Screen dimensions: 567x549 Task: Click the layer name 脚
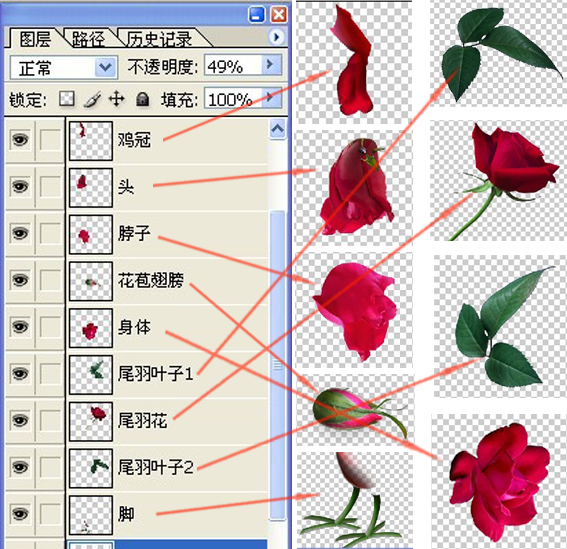[126, 514]
